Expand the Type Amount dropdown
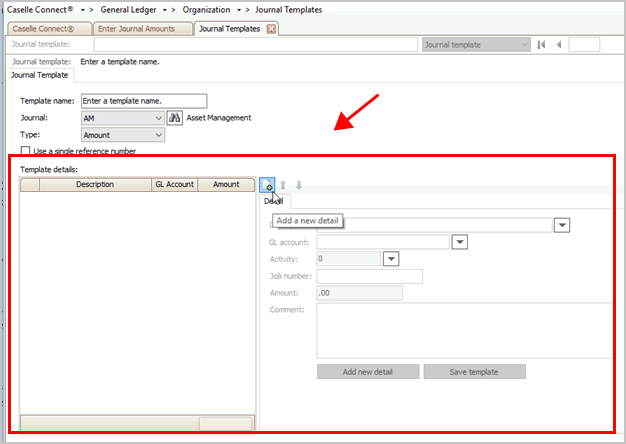This screenshot has width=626, height=444. 159,135
